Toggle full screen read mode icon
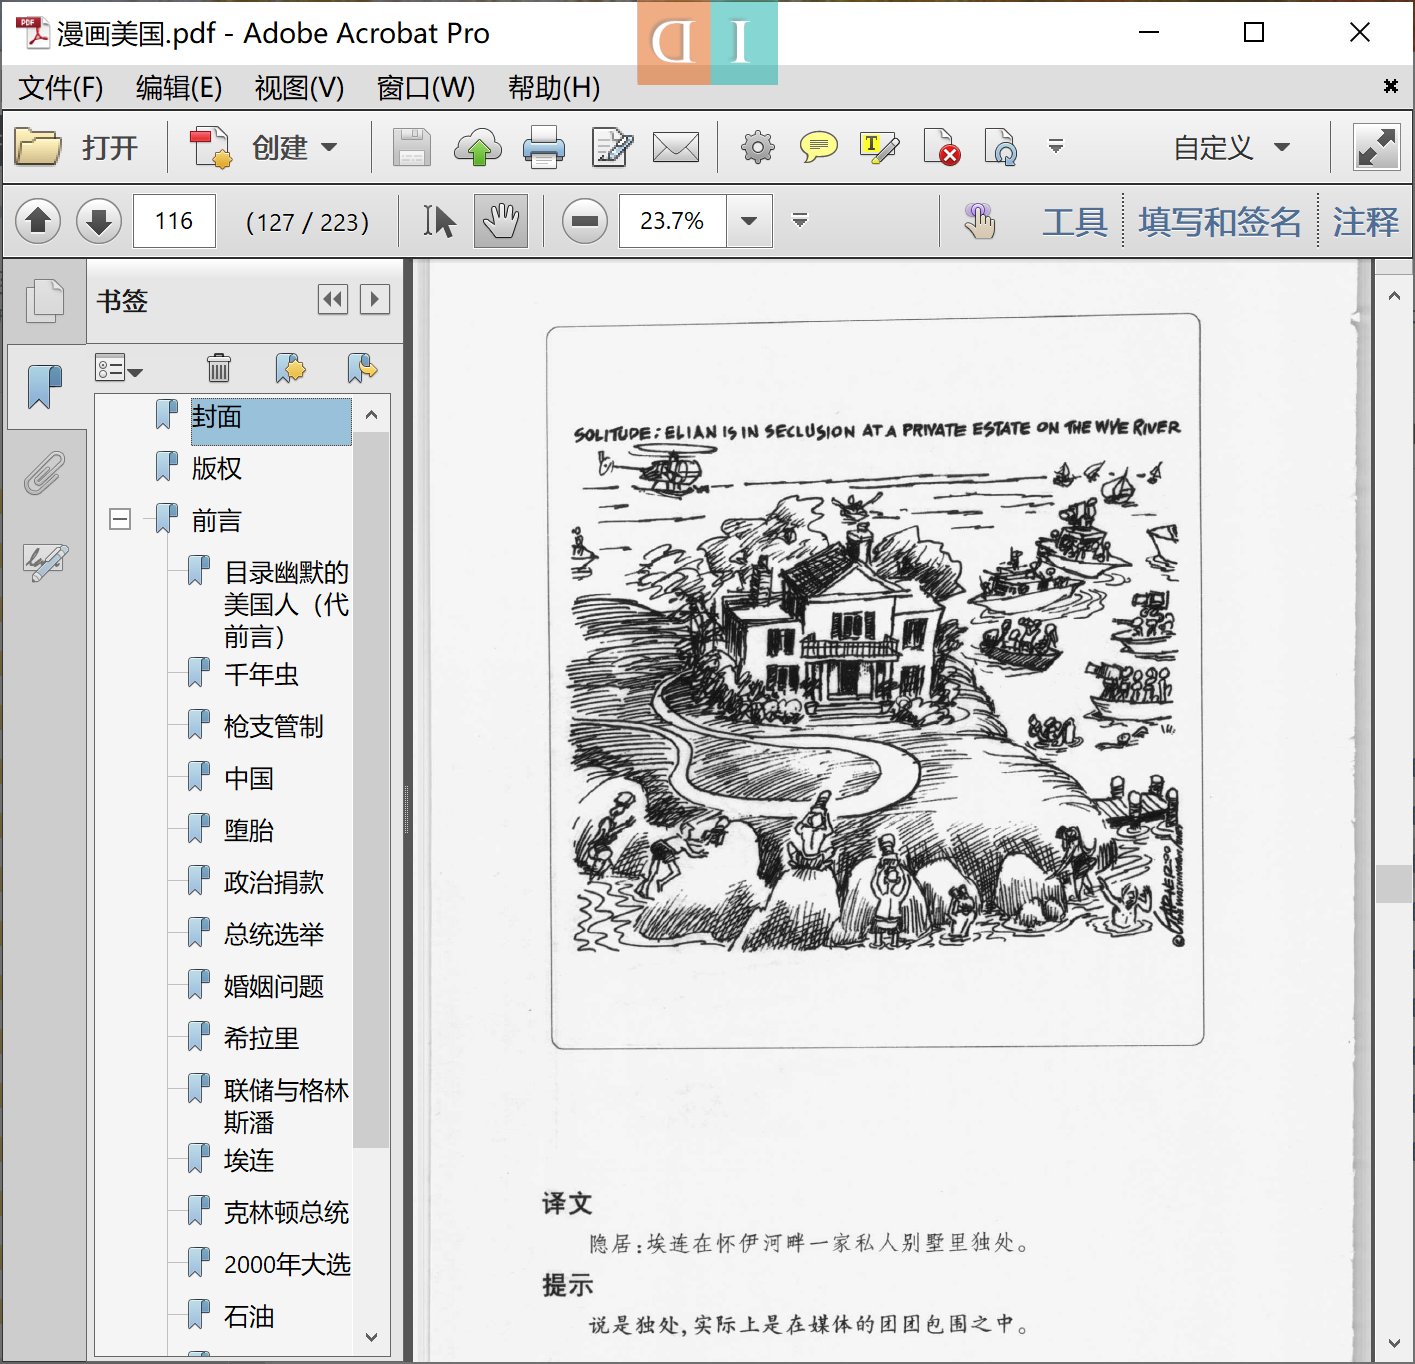 click(x=1377, y=148)
